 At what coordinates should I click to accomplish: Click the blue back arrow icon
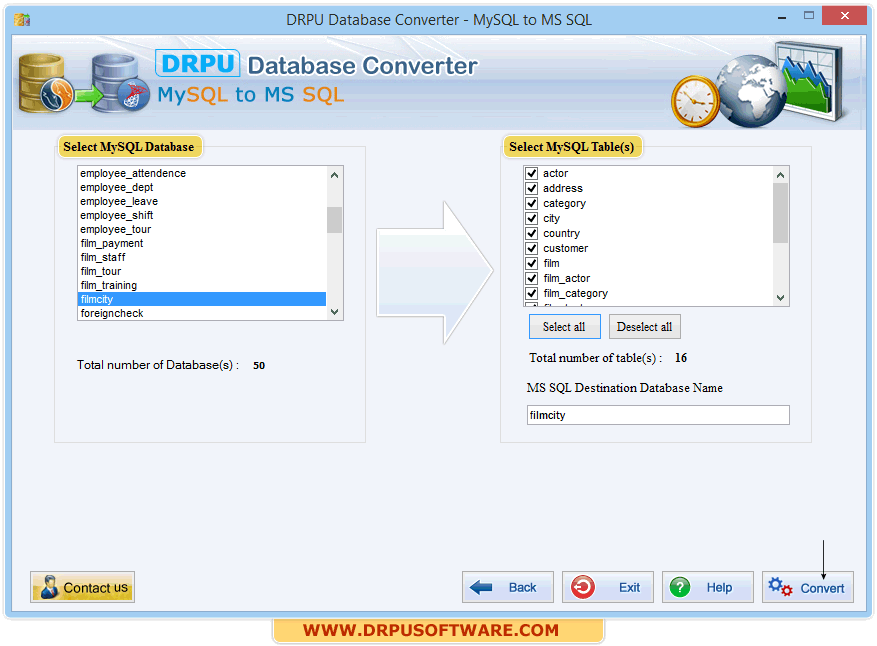[x=481, y=587]
